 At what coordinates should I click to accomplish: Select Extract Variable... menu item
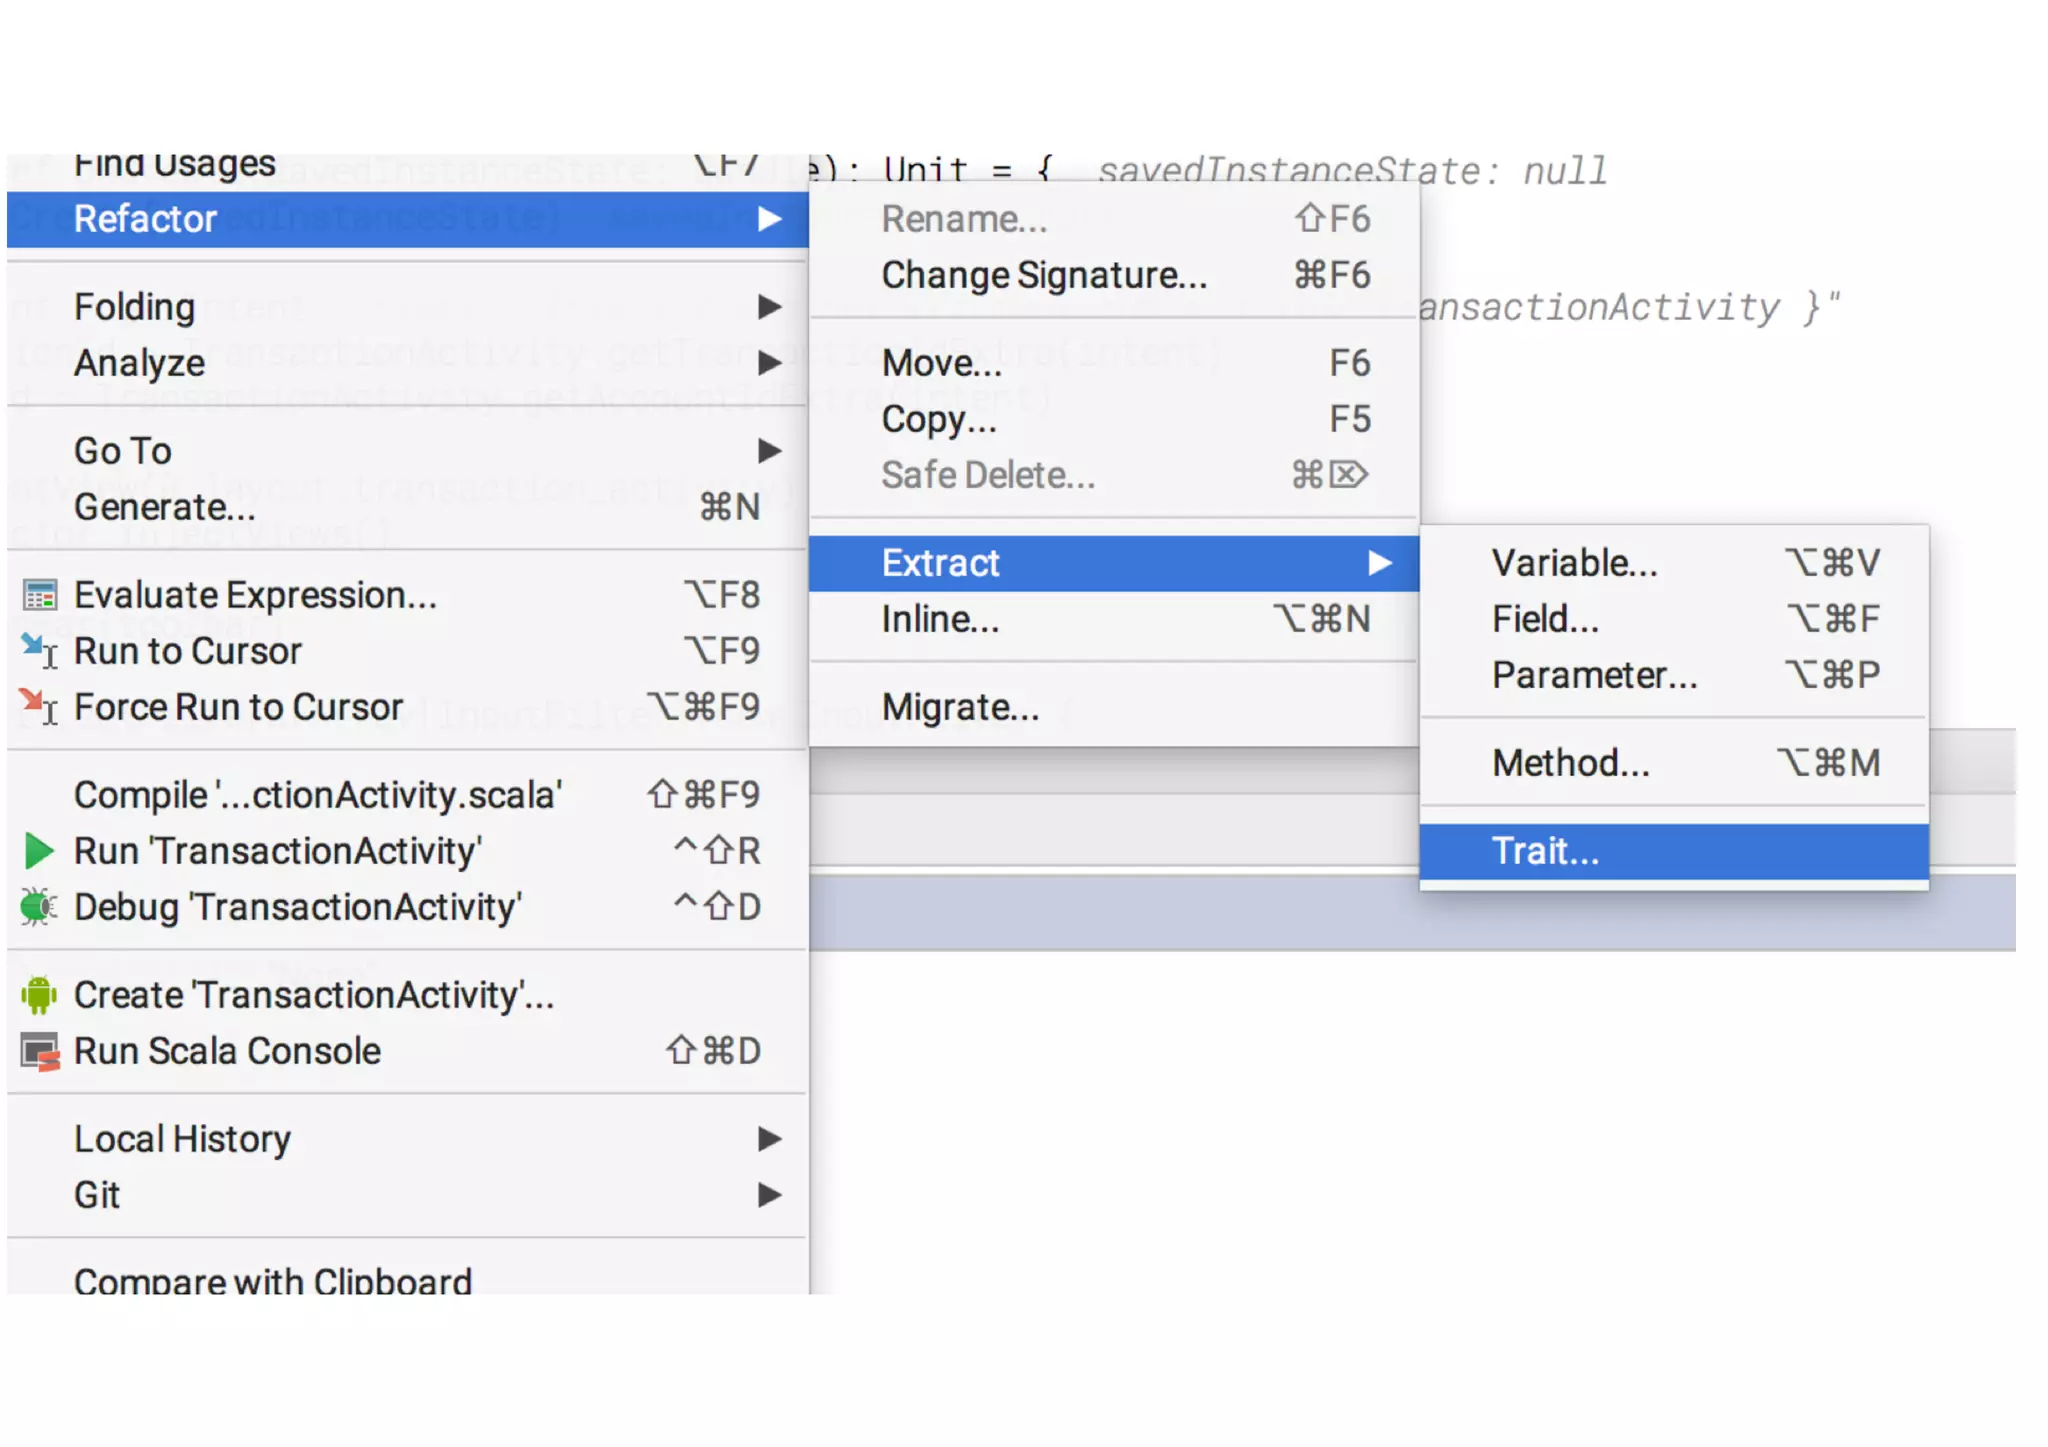coord(1574,563)
